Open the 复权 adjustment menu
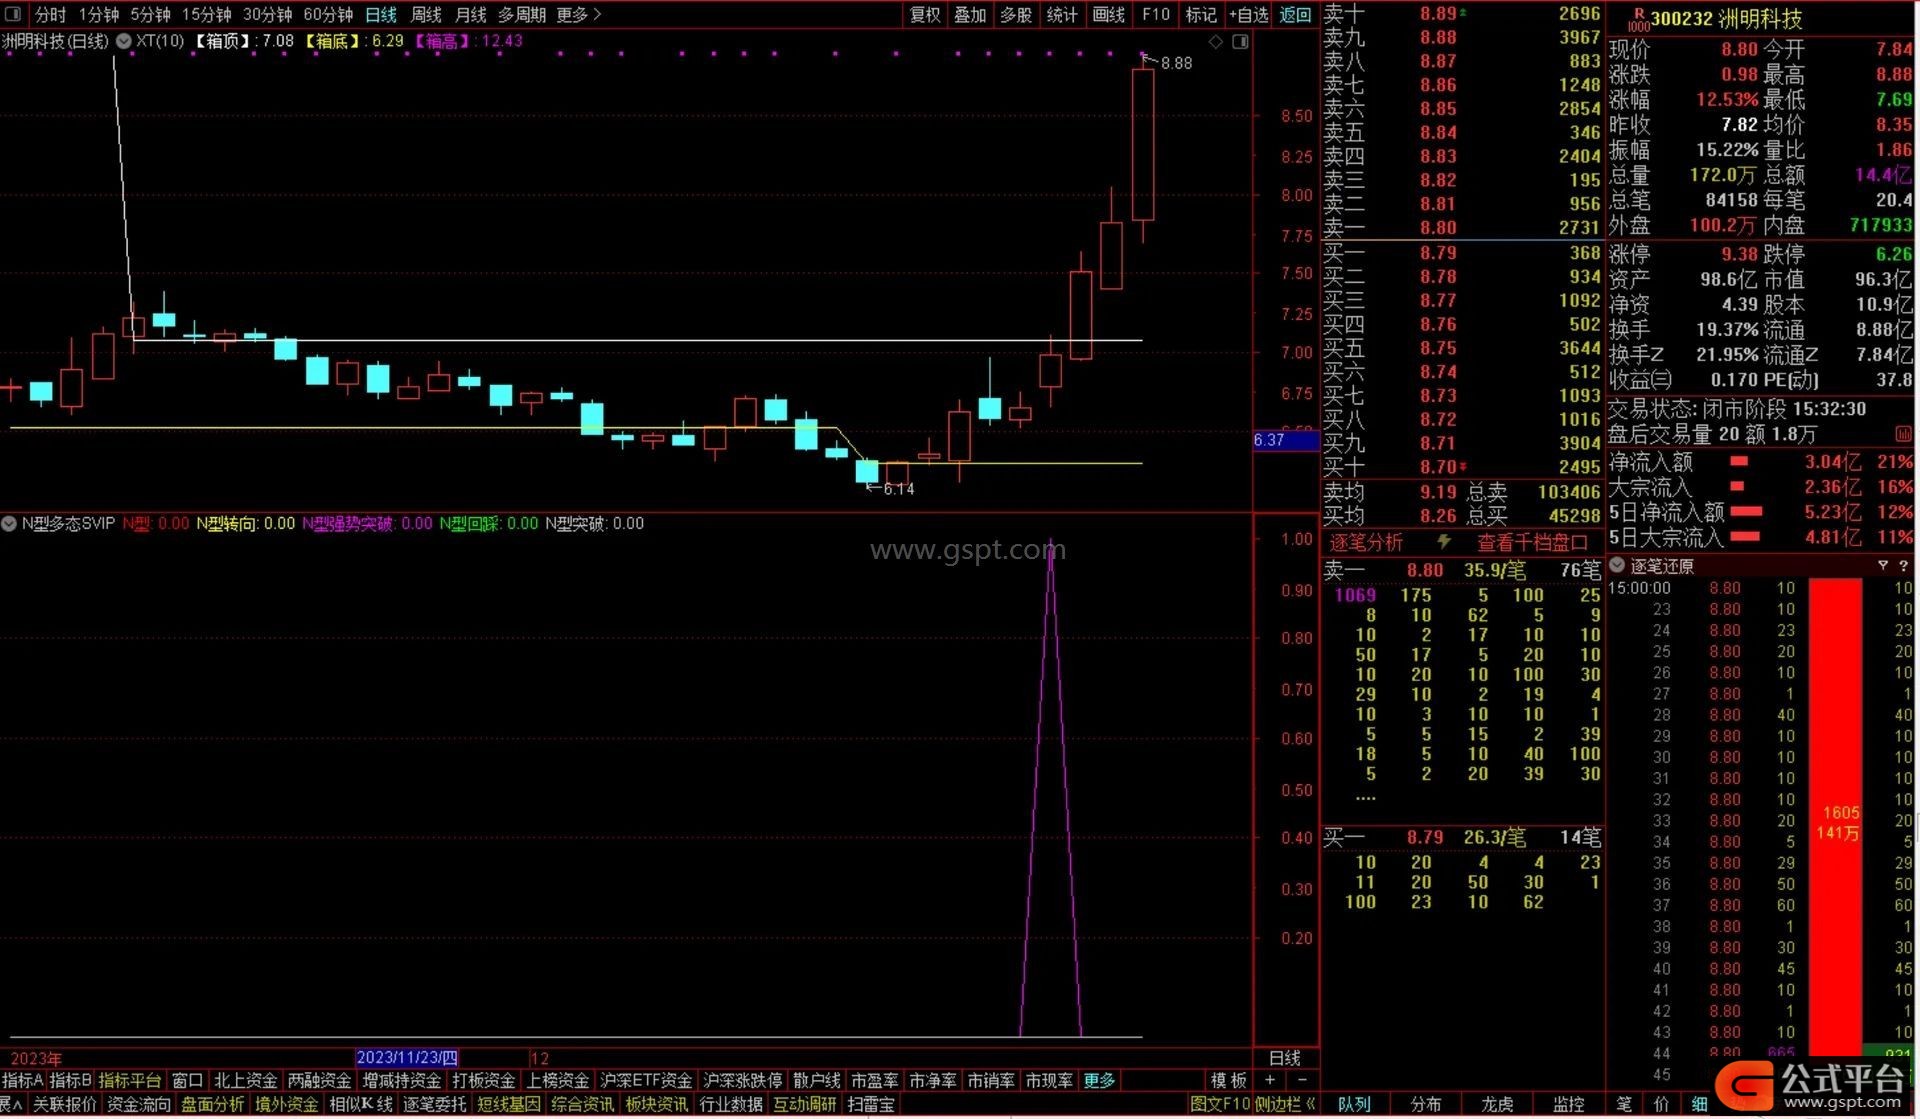The width and height of the screenshot is (1920, 1119). [925, 15]
